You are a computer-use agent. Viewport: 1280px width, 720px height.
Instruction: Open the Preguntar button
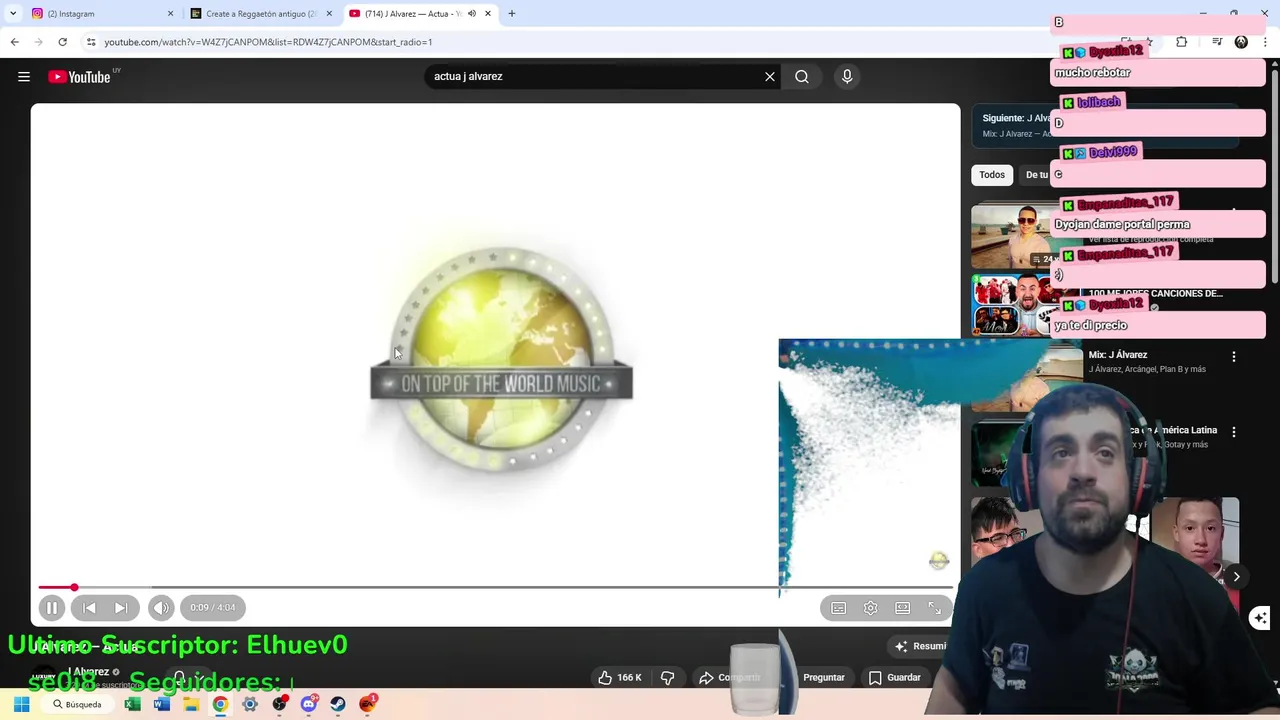pyautogui.click(x=824, y=677)
